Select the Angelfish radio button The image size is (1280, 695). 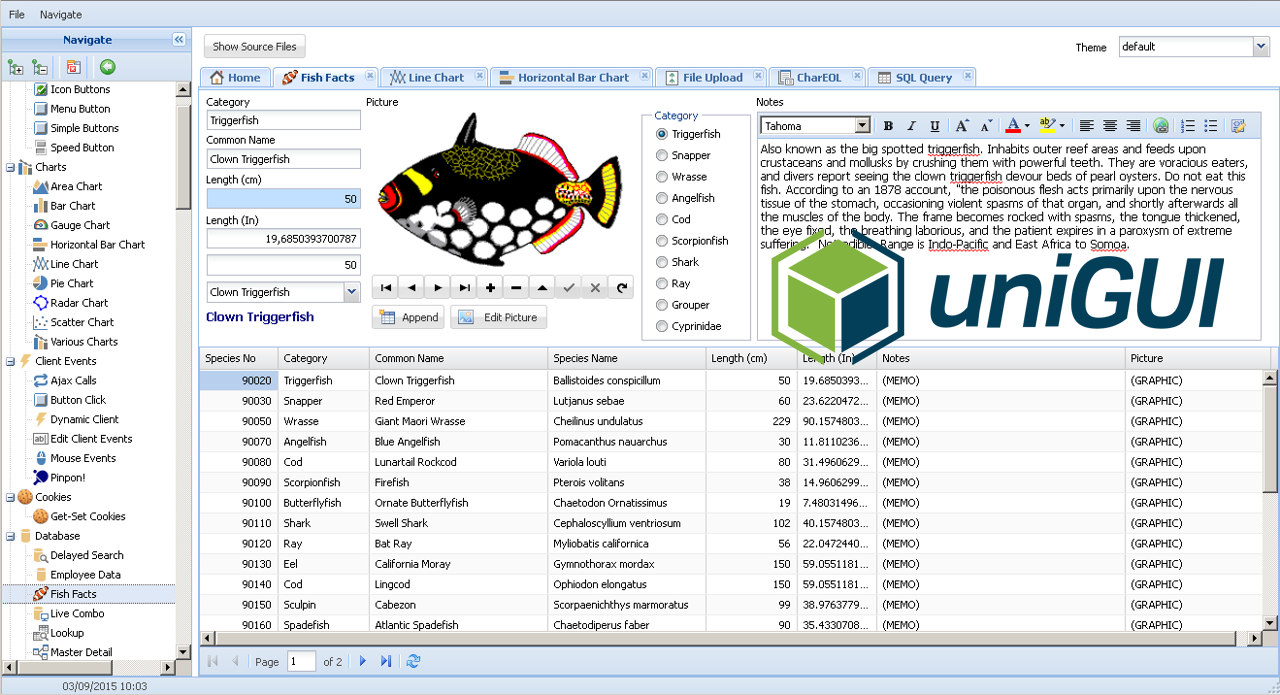click(x=661, y=198)
